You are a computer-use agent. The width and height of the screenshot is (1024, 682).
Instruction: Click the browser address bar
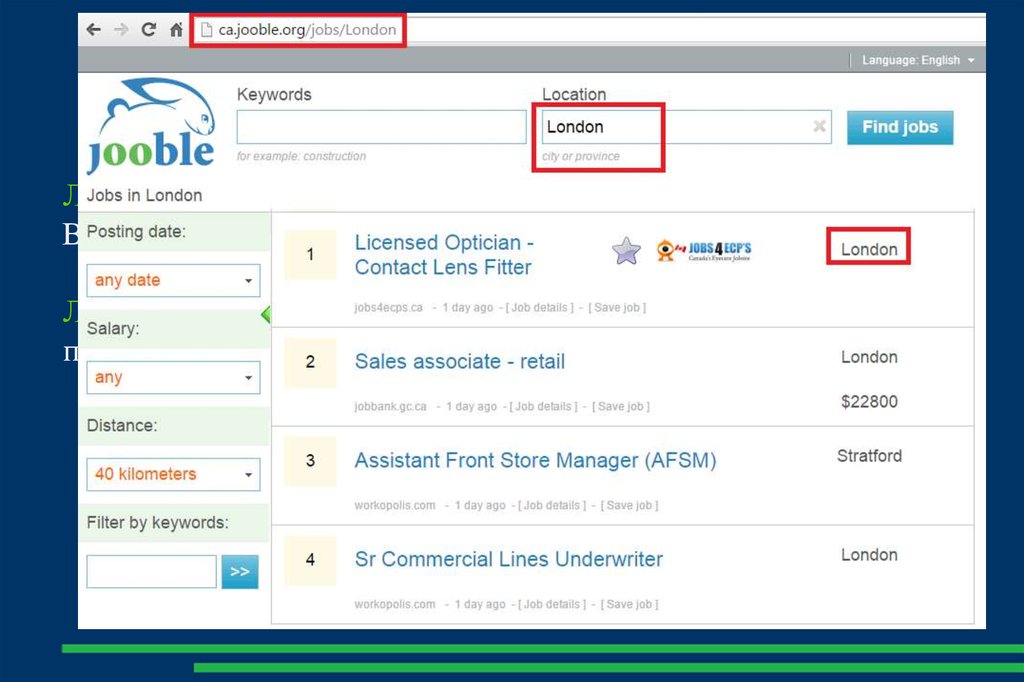[600, 30]
